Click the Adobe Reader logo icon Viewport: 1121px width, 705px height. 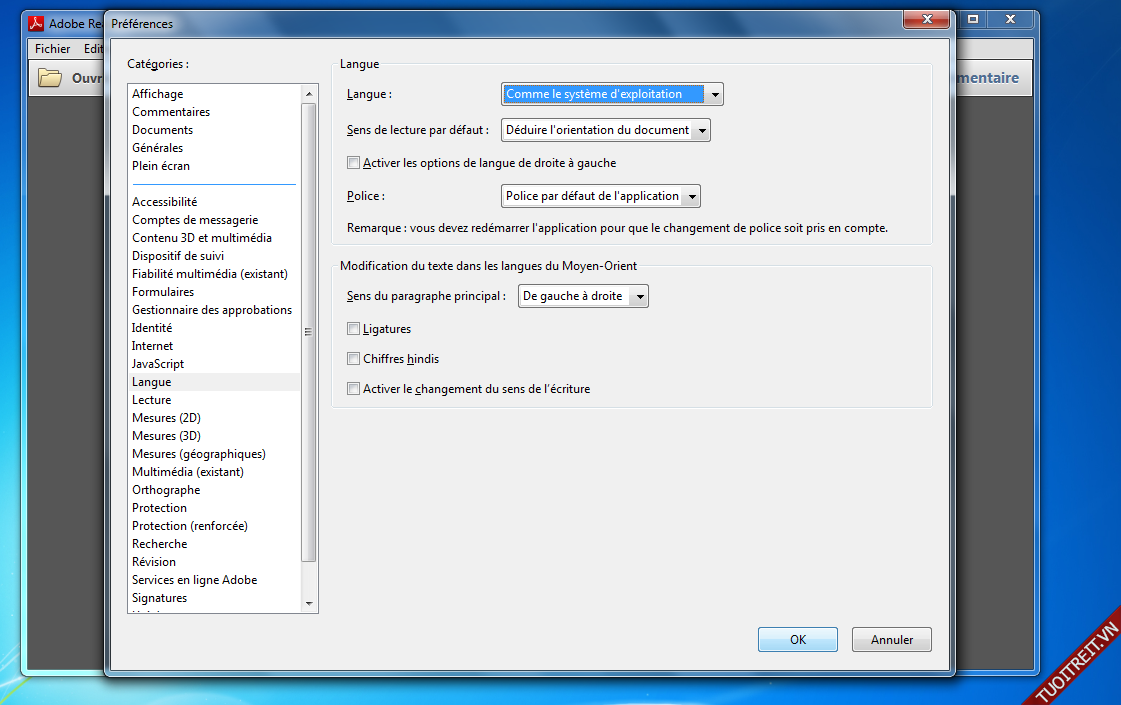point(37,23)
